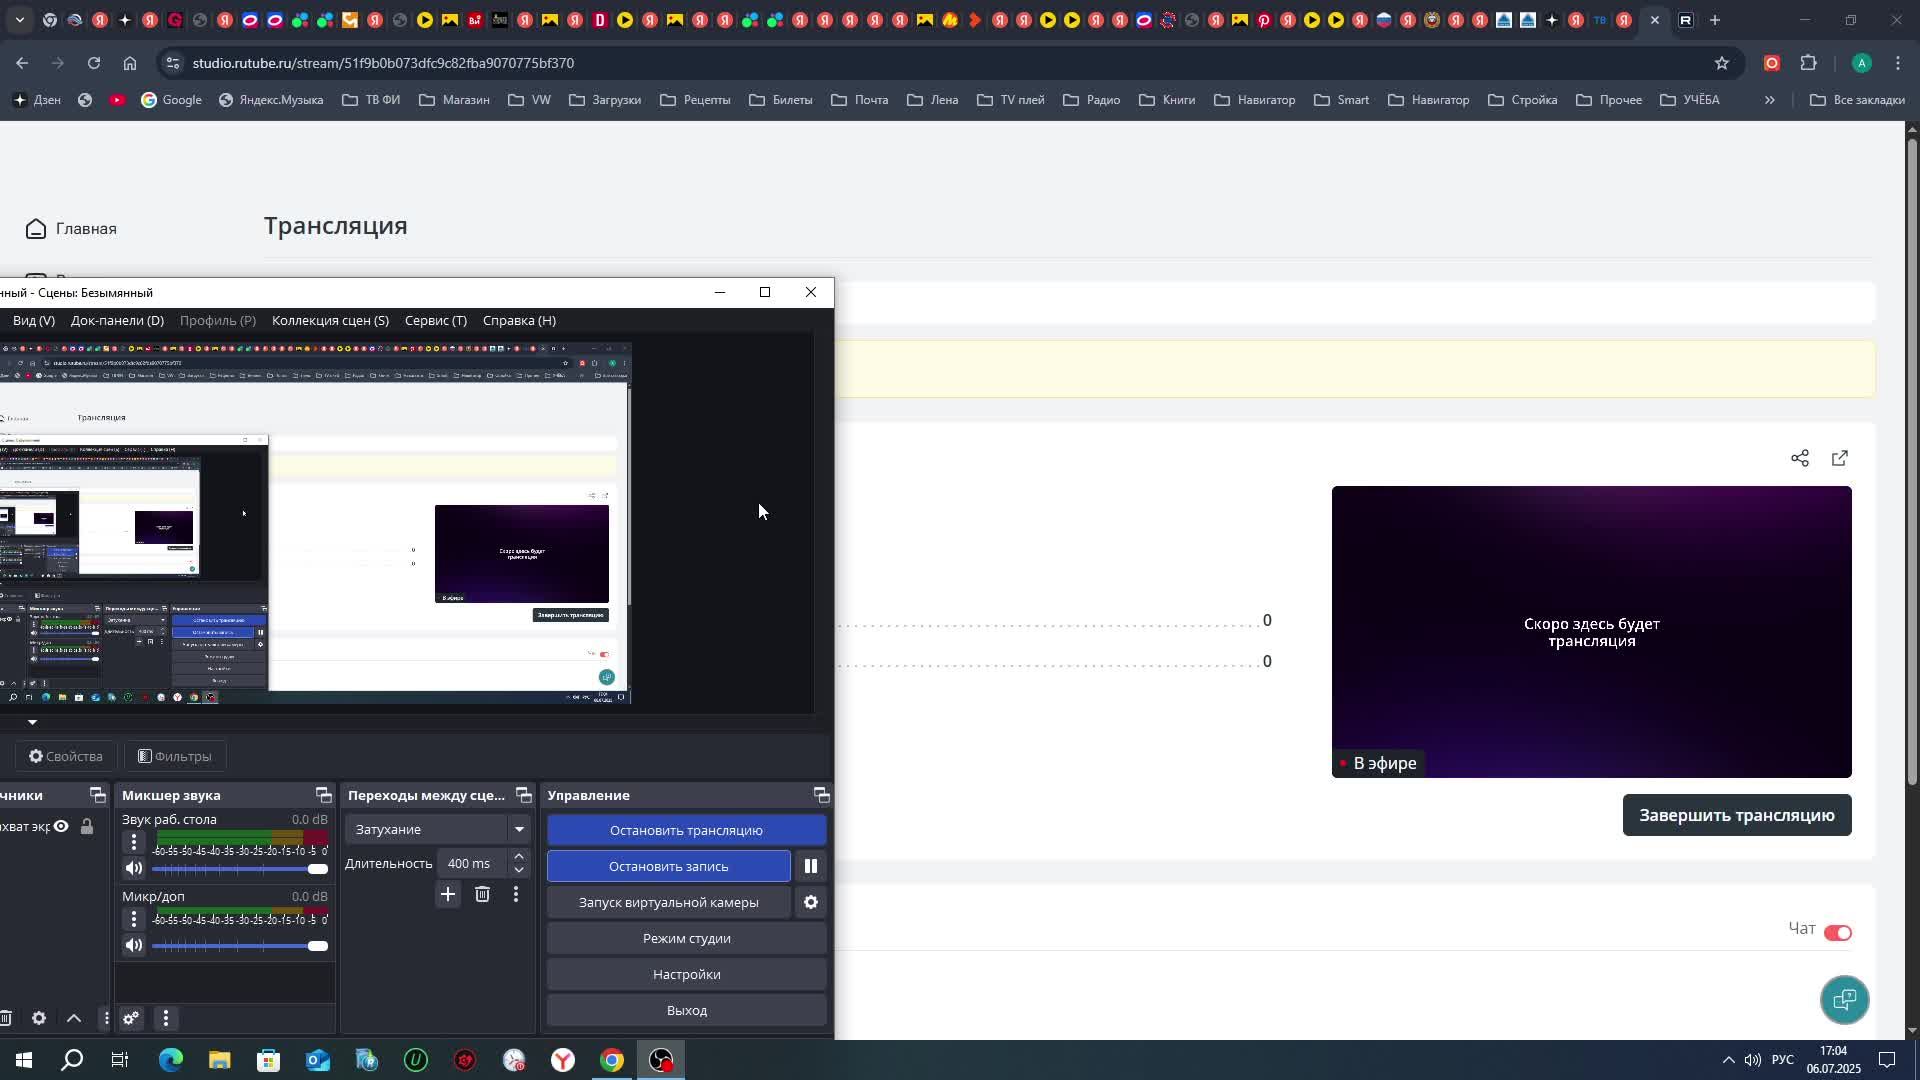
Task: Add a new transition with the plus icon
Action: 448,894
